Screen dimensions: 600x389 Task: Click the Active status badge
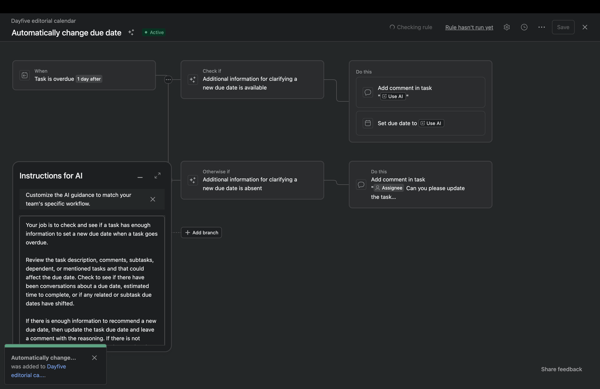[x=154, y=33]
